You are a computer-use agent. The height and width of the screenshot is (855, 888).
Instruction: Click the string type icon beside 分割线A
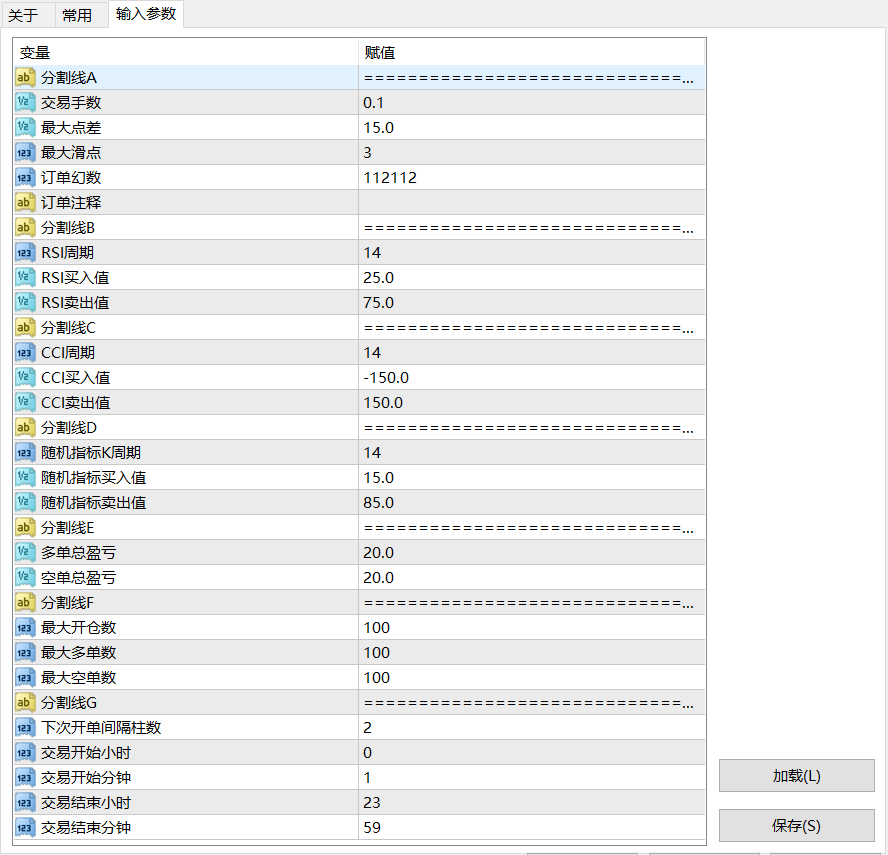coord(26,78)
